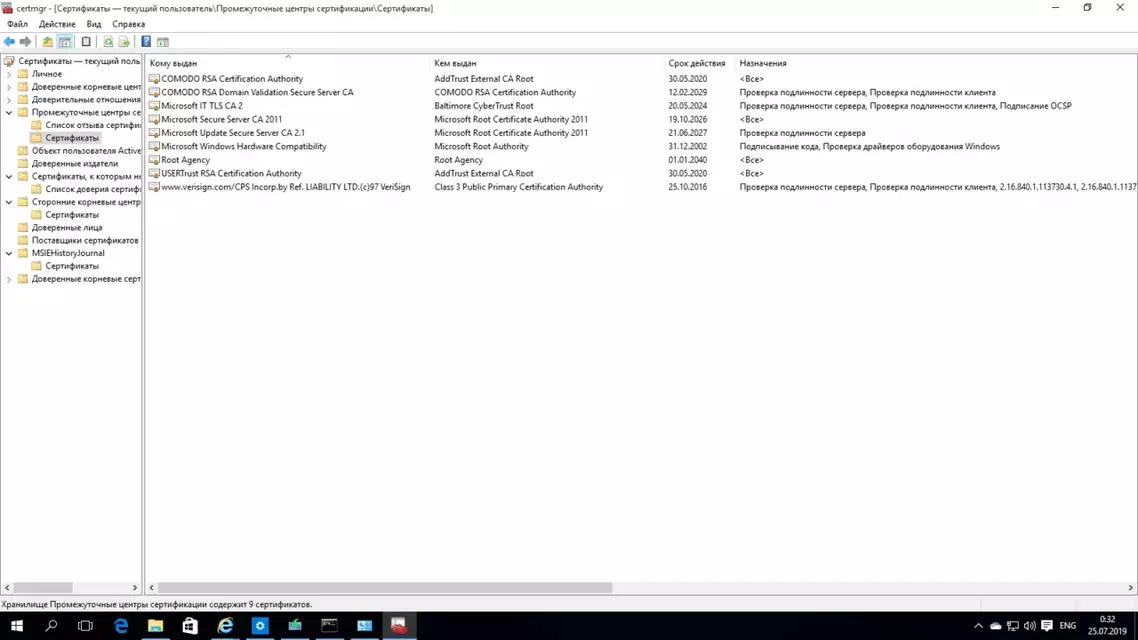Expand the Доверительные отношения node
1138x640 pixels.
[9, 99]
